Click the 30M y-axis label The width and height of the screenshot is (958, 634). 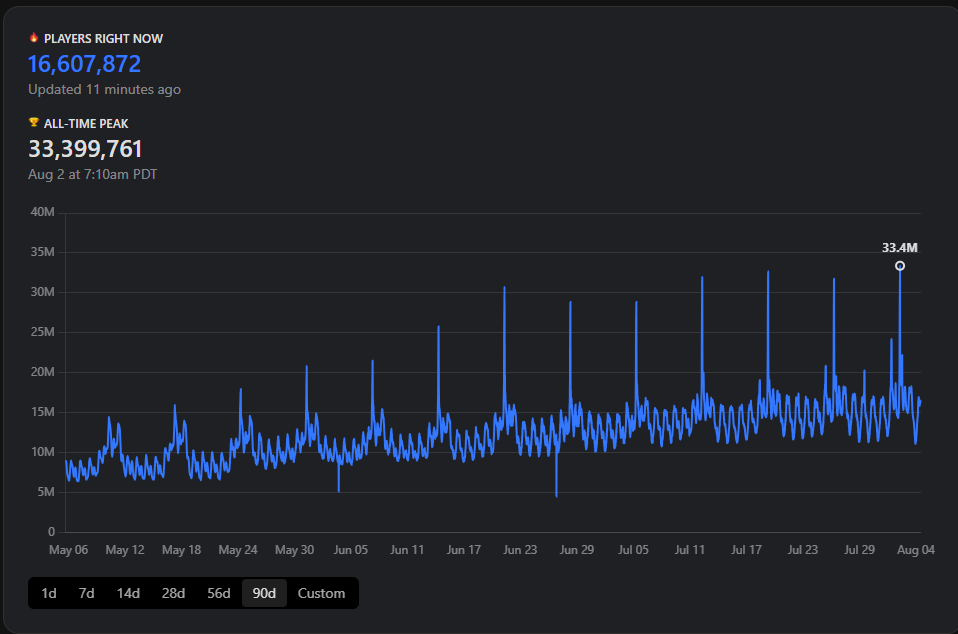click(x=42, y=292)
